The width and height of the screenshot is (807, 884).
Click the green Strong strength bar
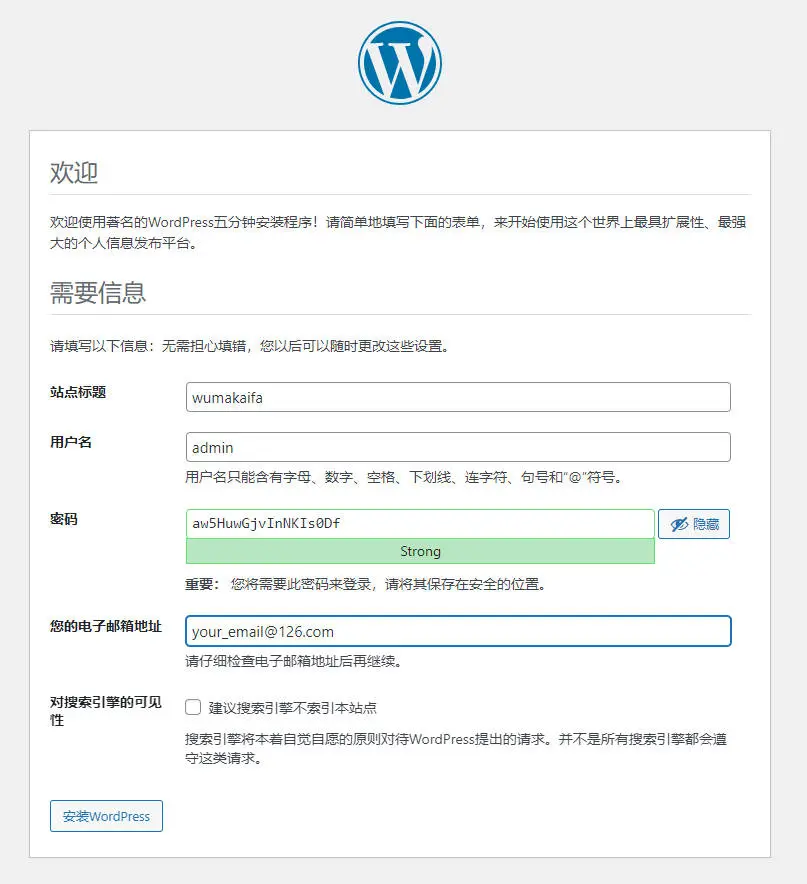[x=420, y=551]
